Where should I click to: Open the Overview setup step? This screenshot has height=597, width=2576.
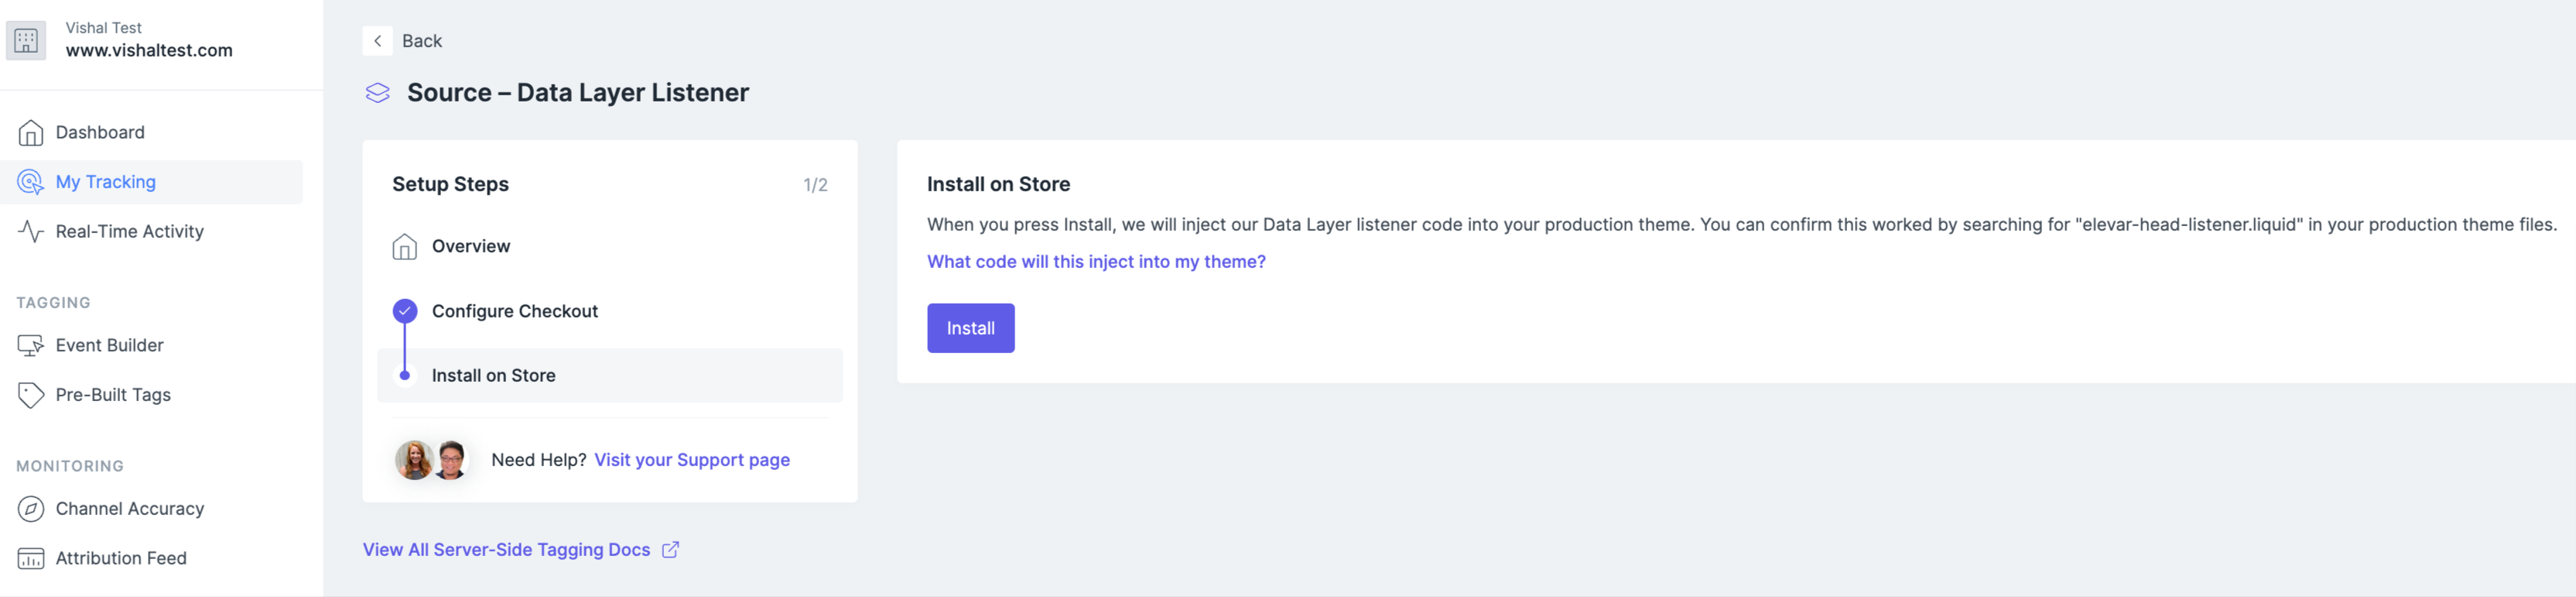tap(470, 246)
